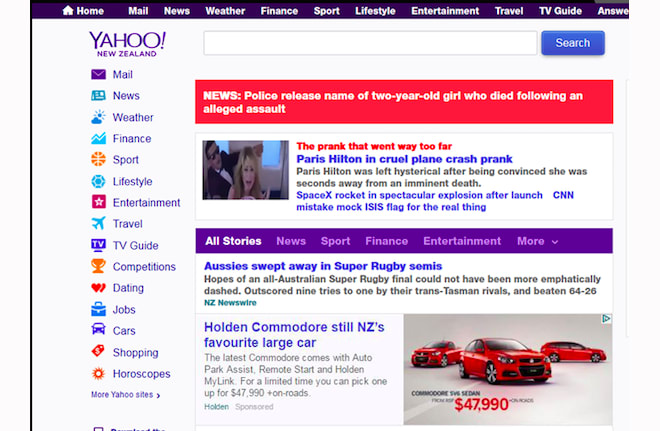Open TV Guide in the top navigation bar
Screen dimensions: 660x431
[x=560, y=11]
